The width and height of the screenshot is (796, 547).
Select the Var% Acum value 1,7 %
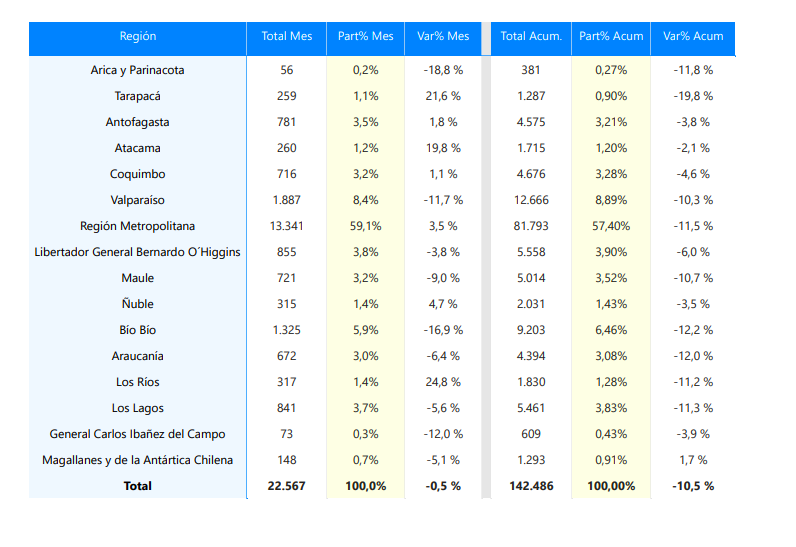pyautogui.click(x=693, y=460)
